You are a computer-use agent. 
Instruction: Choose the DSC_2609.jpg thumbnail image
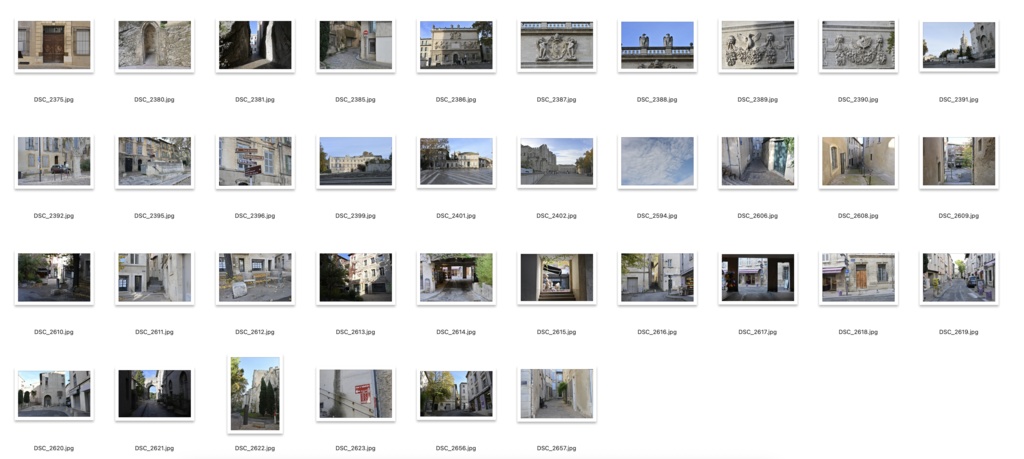click(959, 161)
